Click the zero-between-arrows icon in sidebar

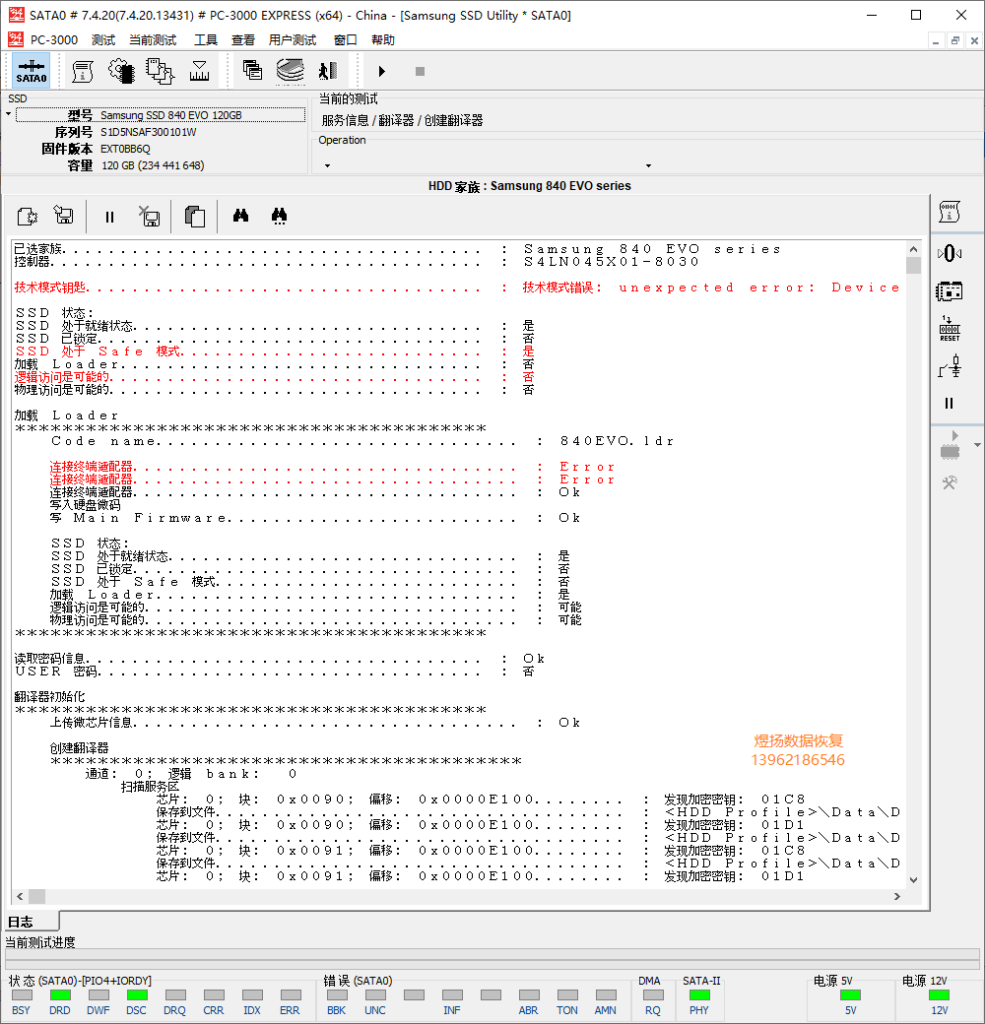[x=949, y=253]
